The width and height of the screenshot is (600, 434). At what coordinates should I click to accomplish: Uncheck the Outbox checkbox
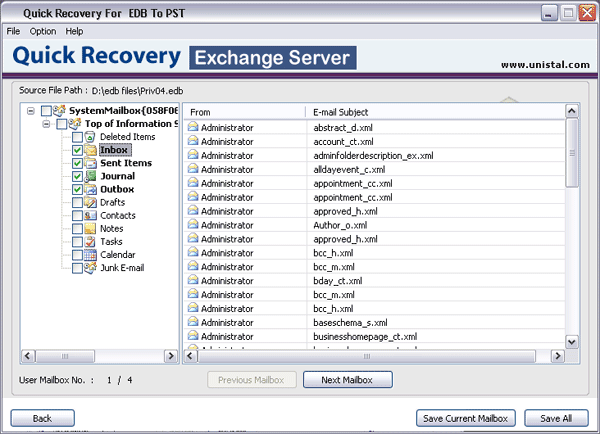(x=77, y=189)
